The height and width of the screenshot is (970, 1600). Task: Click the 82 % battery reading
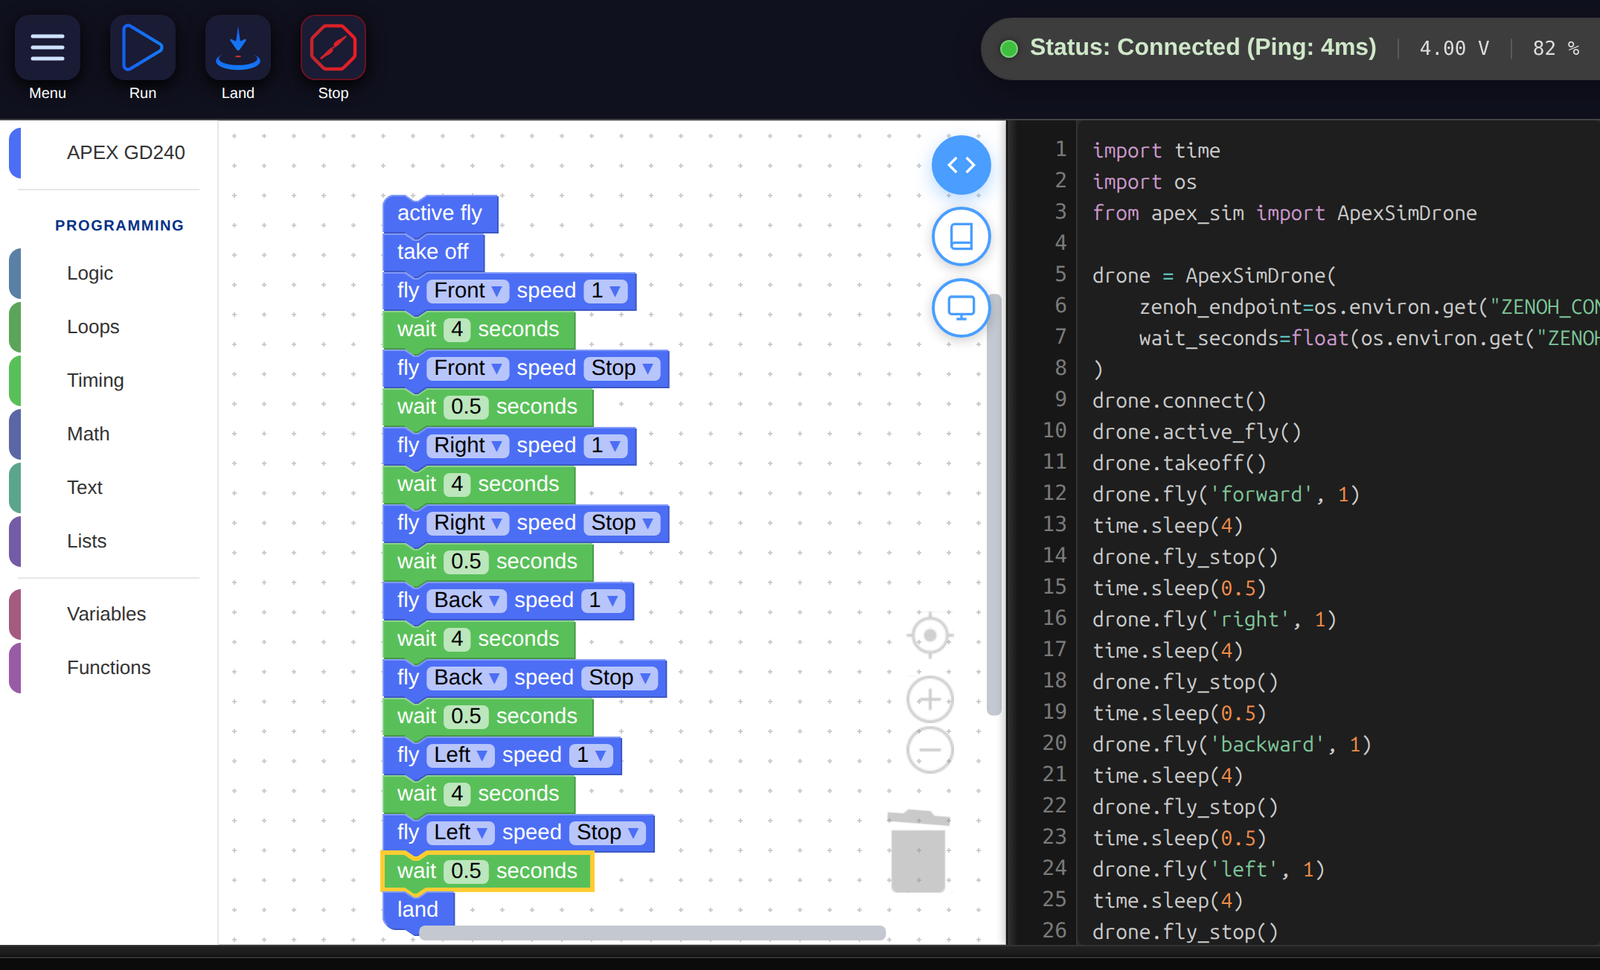tap(1556, 48)
